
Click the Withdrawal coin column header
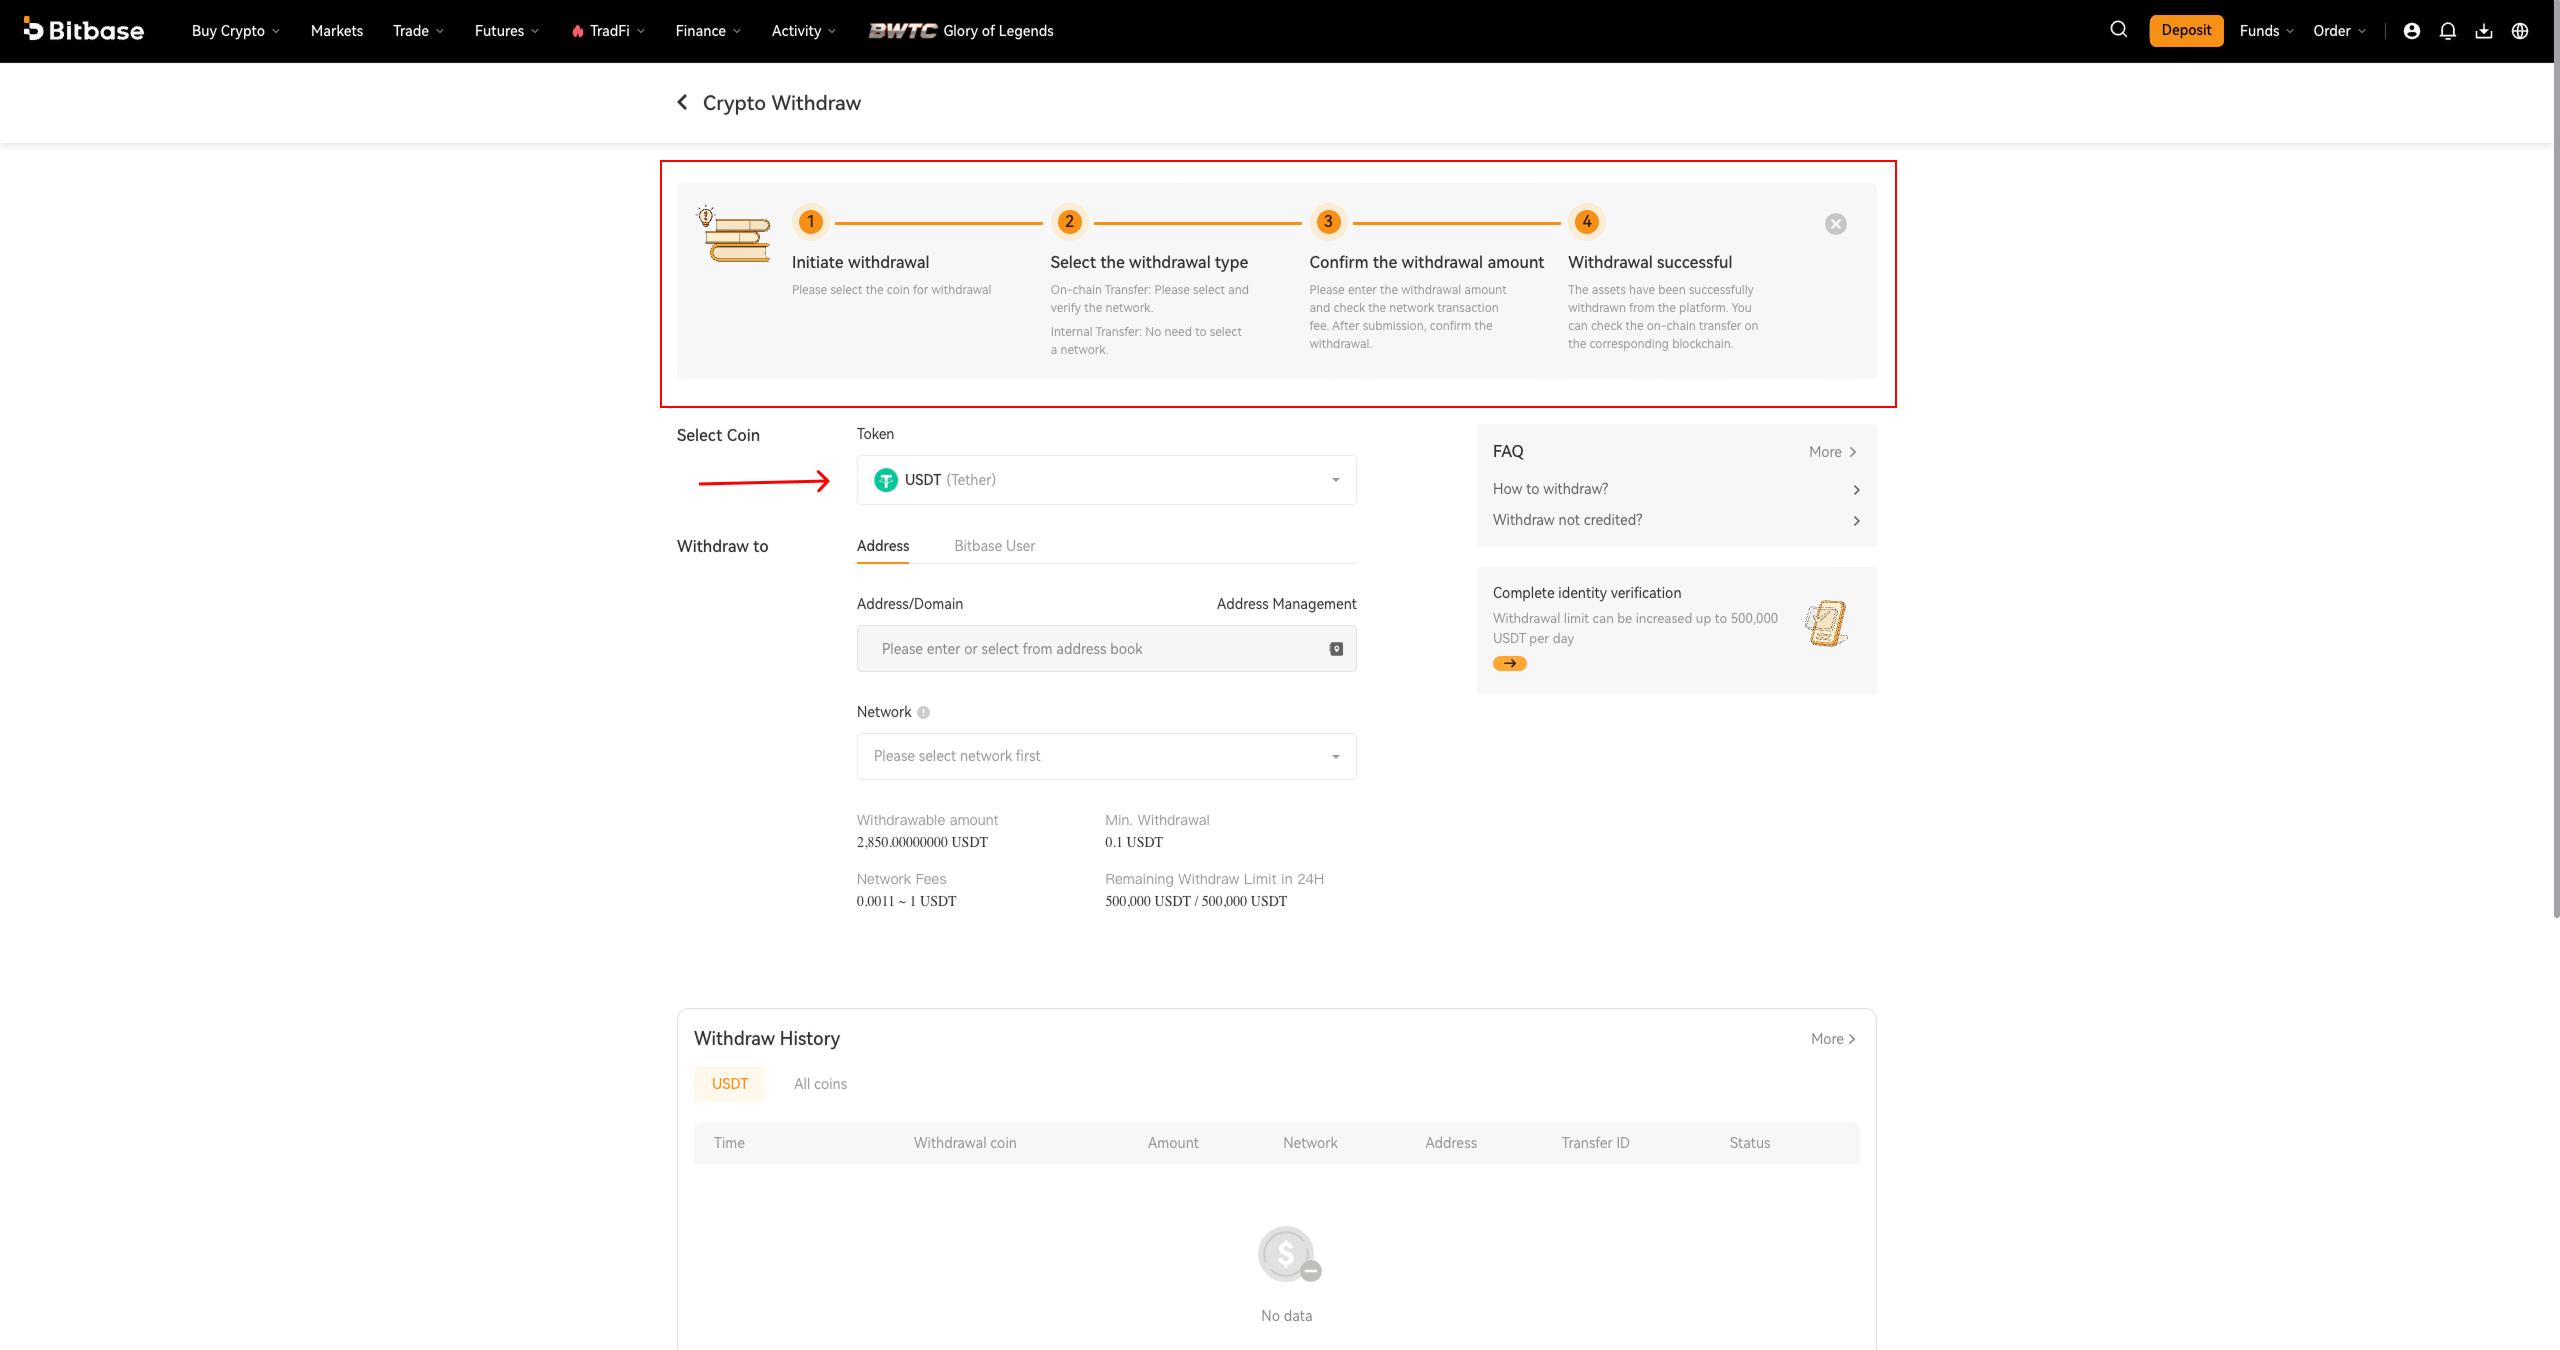point(964,1143)
